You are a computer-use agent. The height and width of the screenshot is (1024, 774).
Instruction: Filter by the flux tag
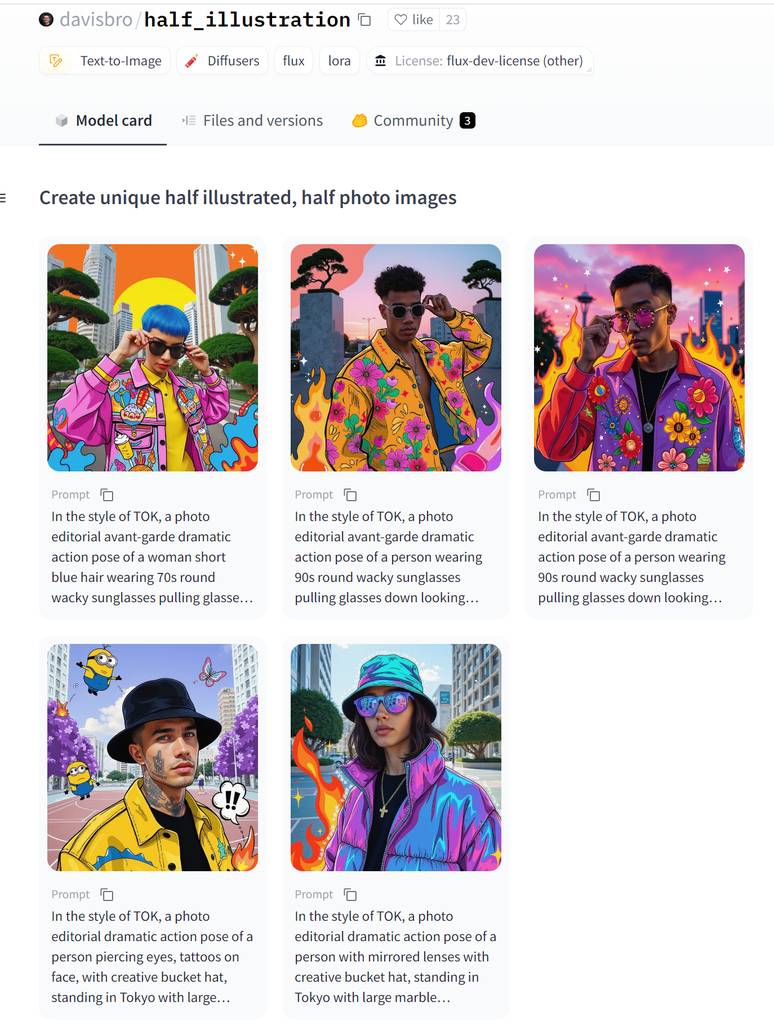[293, 61]
